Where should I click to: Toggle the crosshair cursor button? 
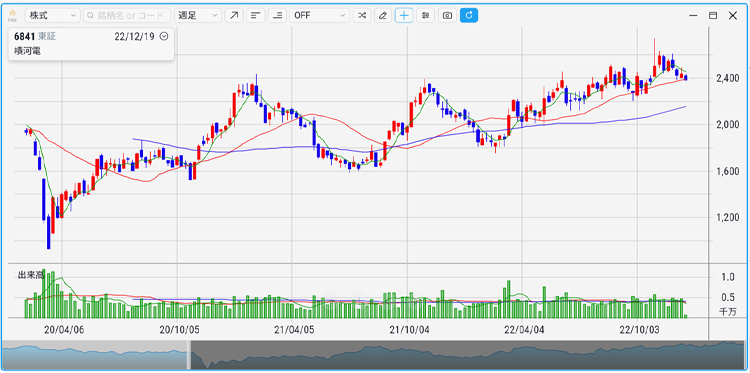point(404,15)
